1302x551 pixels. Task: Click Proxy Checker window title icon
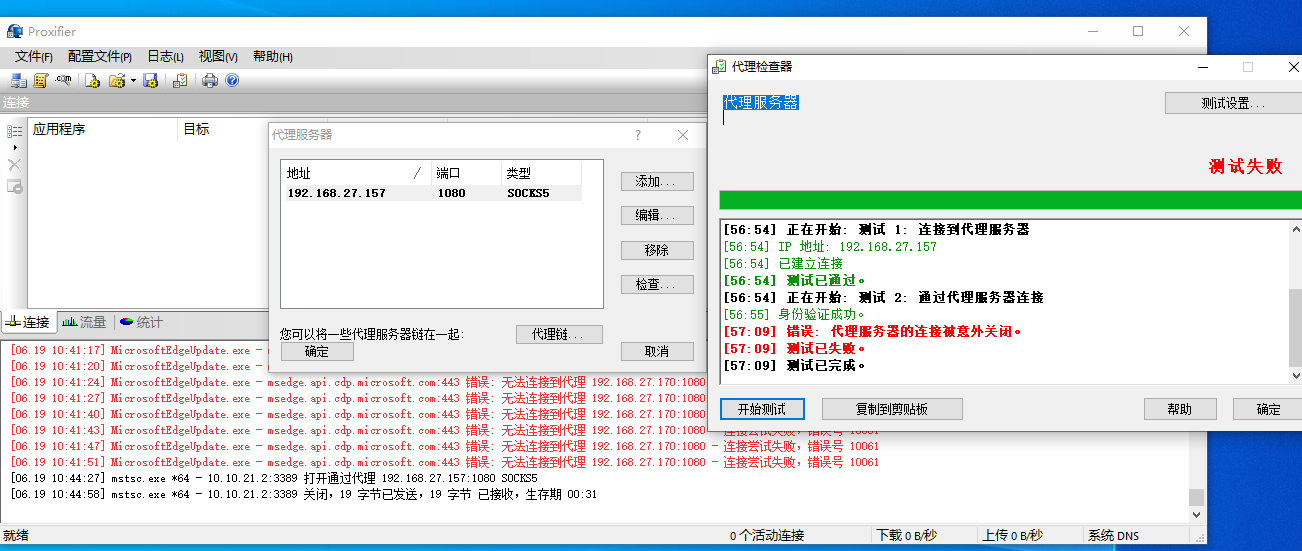click(719, 67)
